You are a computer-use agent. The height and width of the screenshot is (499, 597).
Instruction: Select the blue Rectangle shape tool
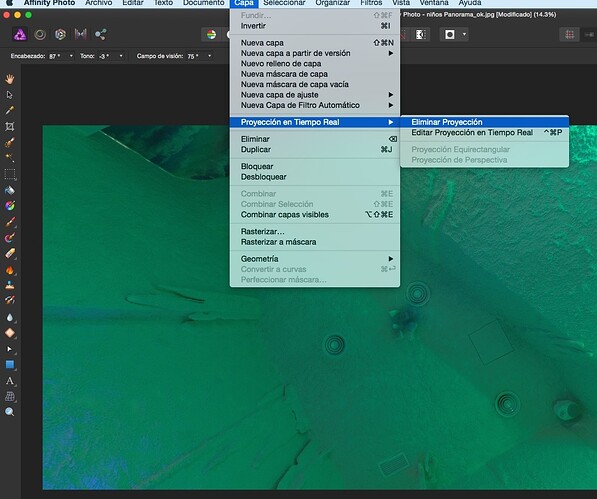tap(10, 365)
